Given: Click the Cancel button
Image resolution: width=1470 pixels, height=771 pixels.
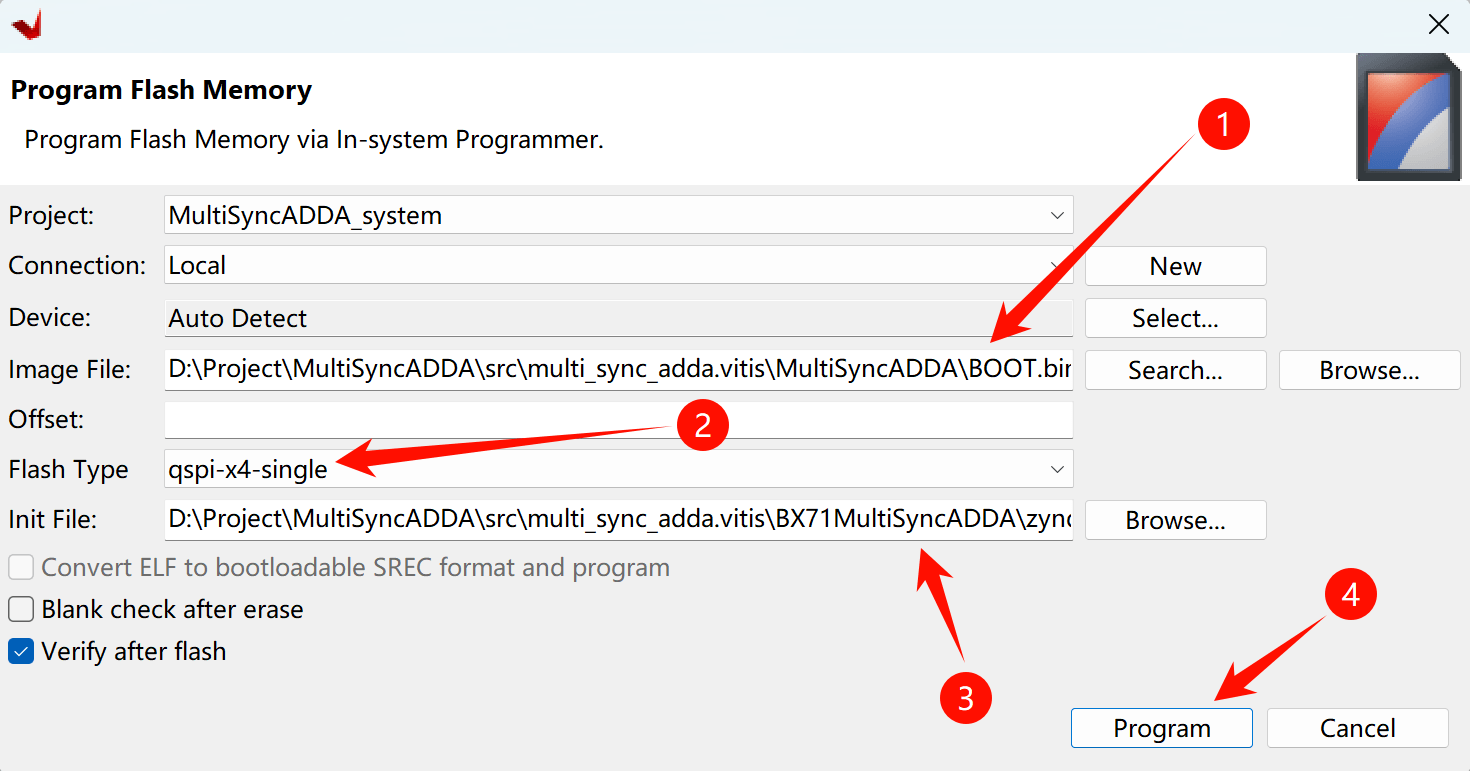Looking at the screenshot, I should (1357, 728).
